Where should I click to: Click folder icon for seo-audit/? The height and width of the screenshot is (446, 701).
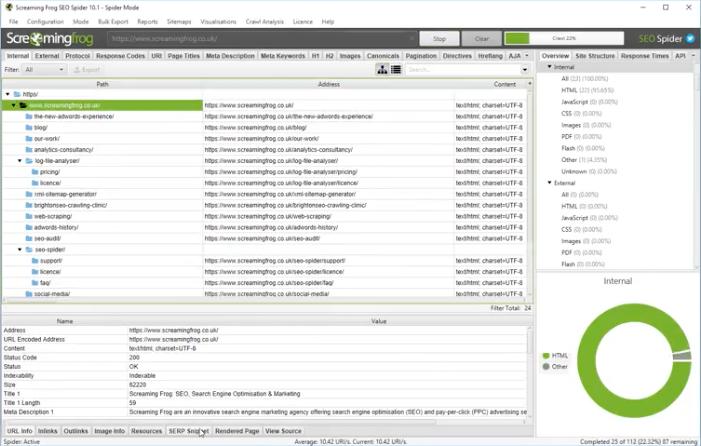pyautogui.click(x=29, y=239)
